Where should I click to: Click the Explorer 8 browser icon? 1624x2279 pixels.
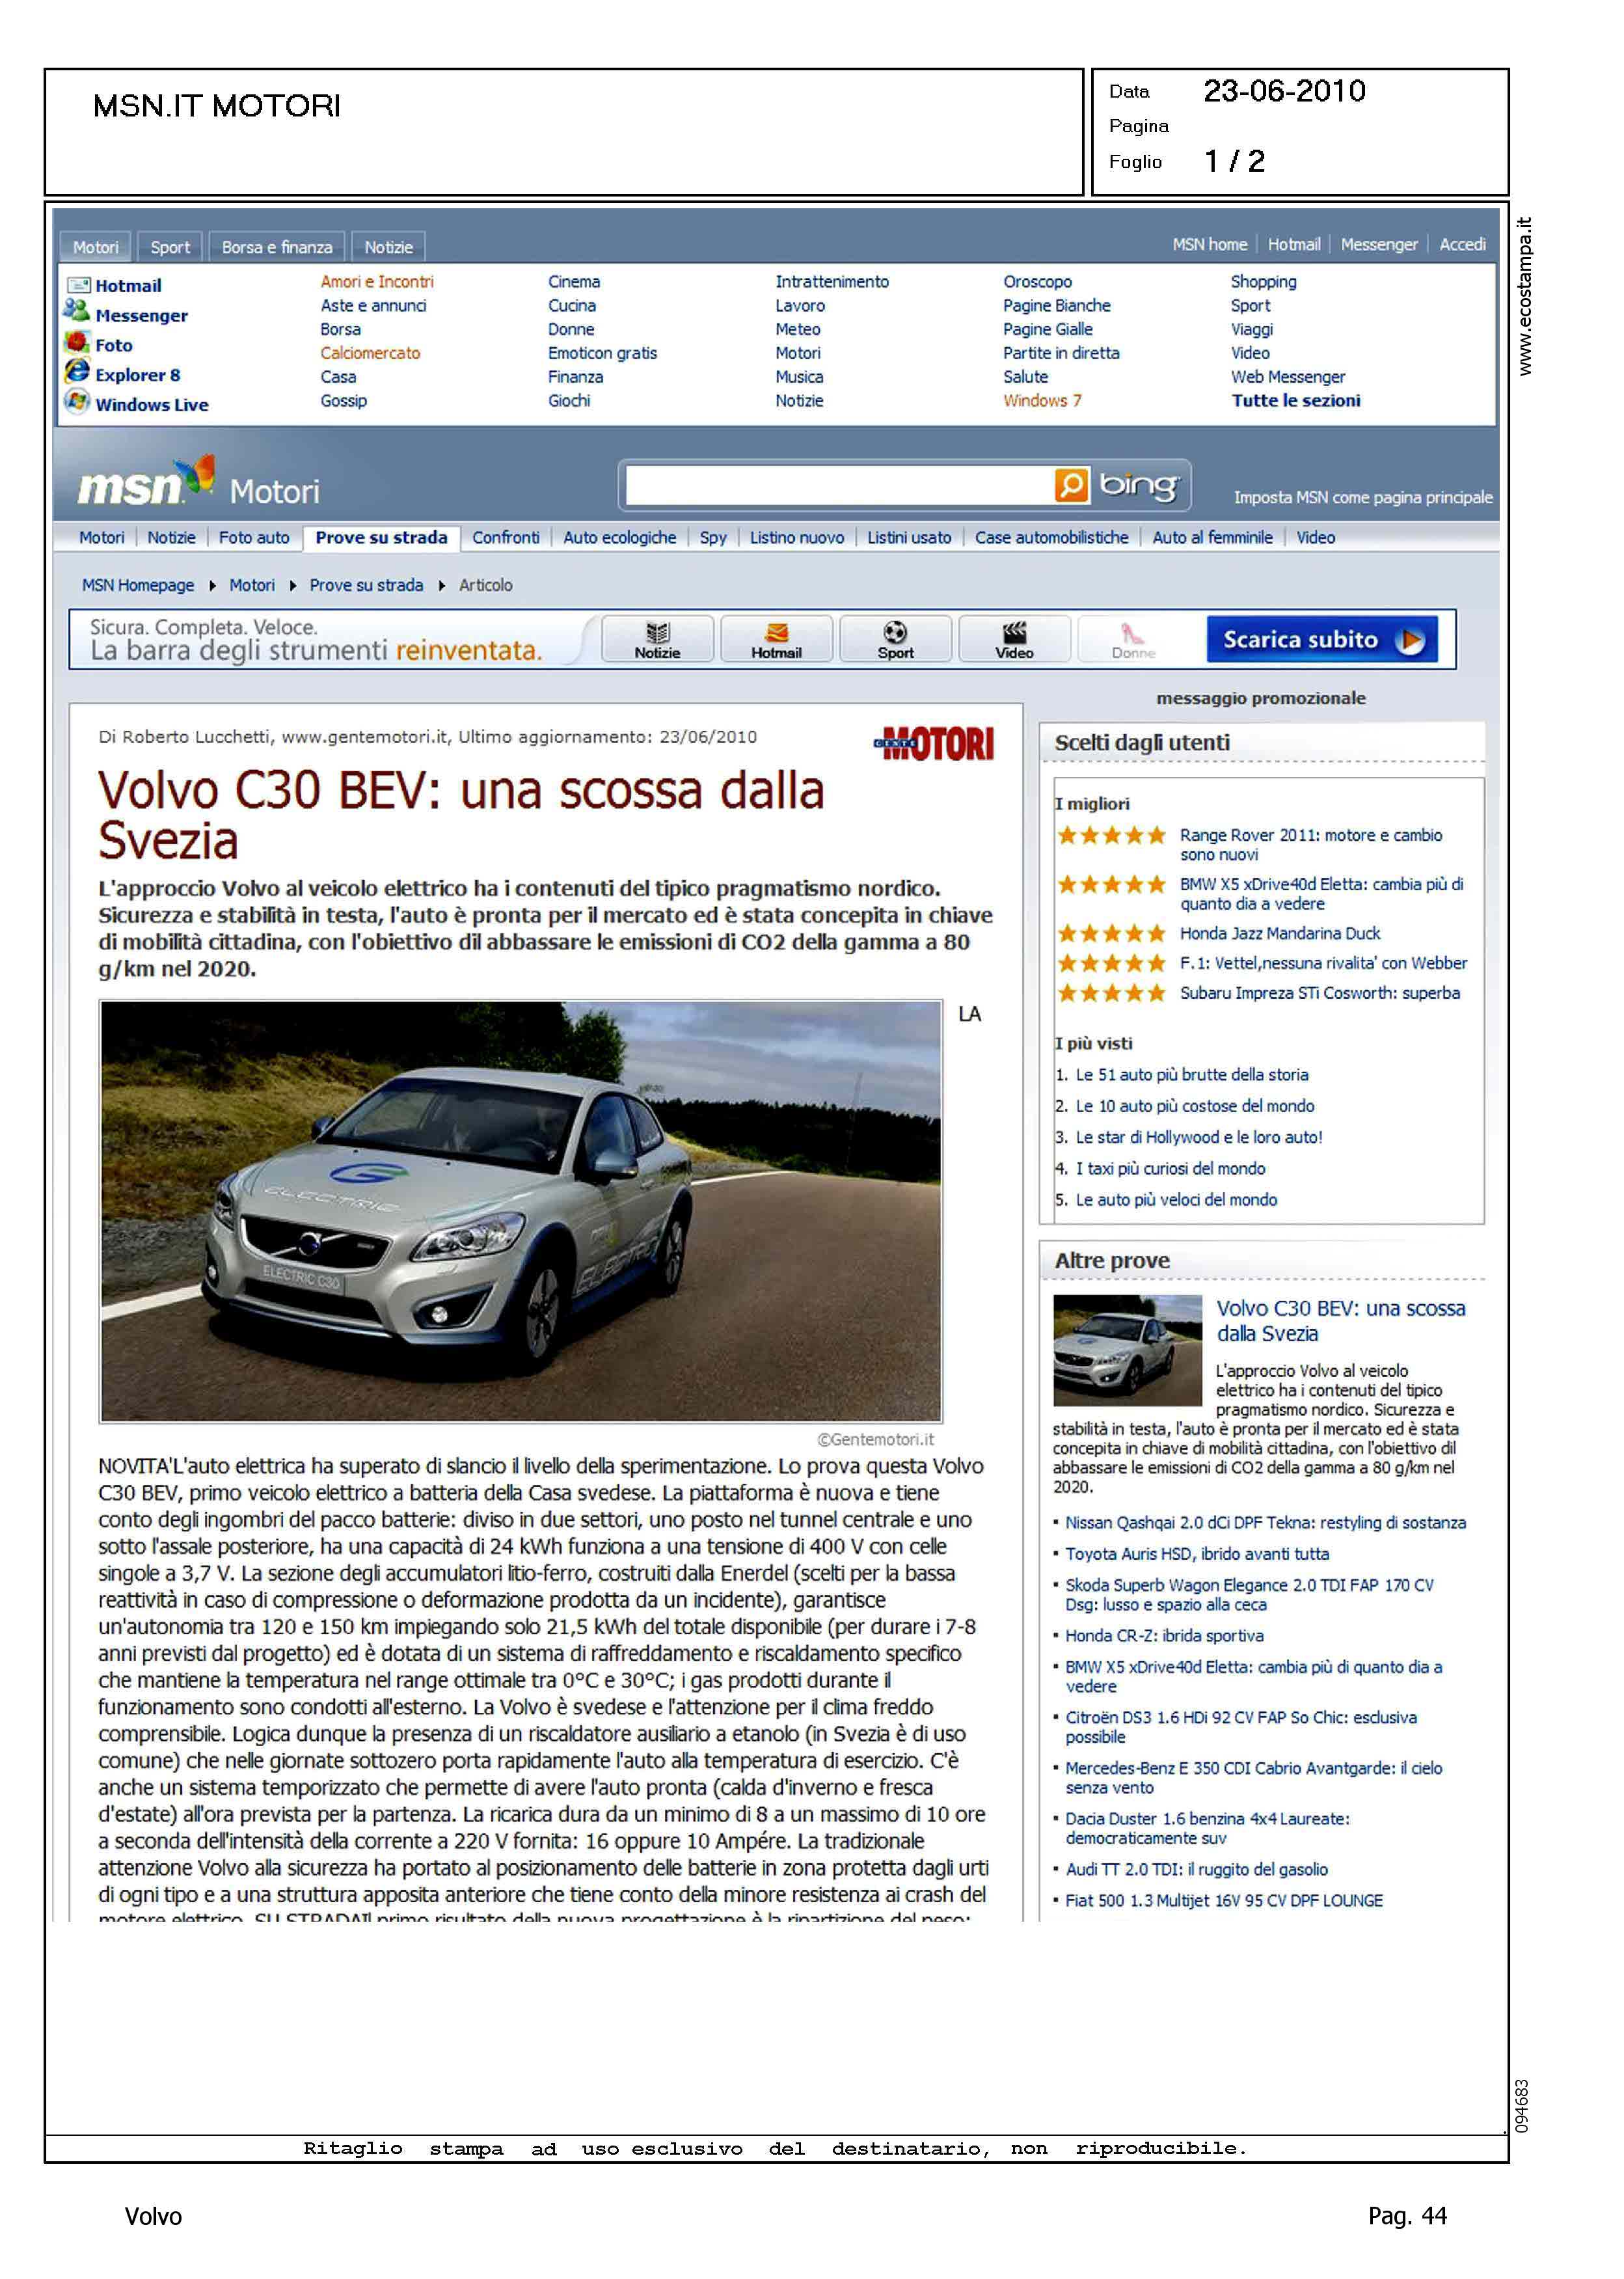tap(76, 372)
